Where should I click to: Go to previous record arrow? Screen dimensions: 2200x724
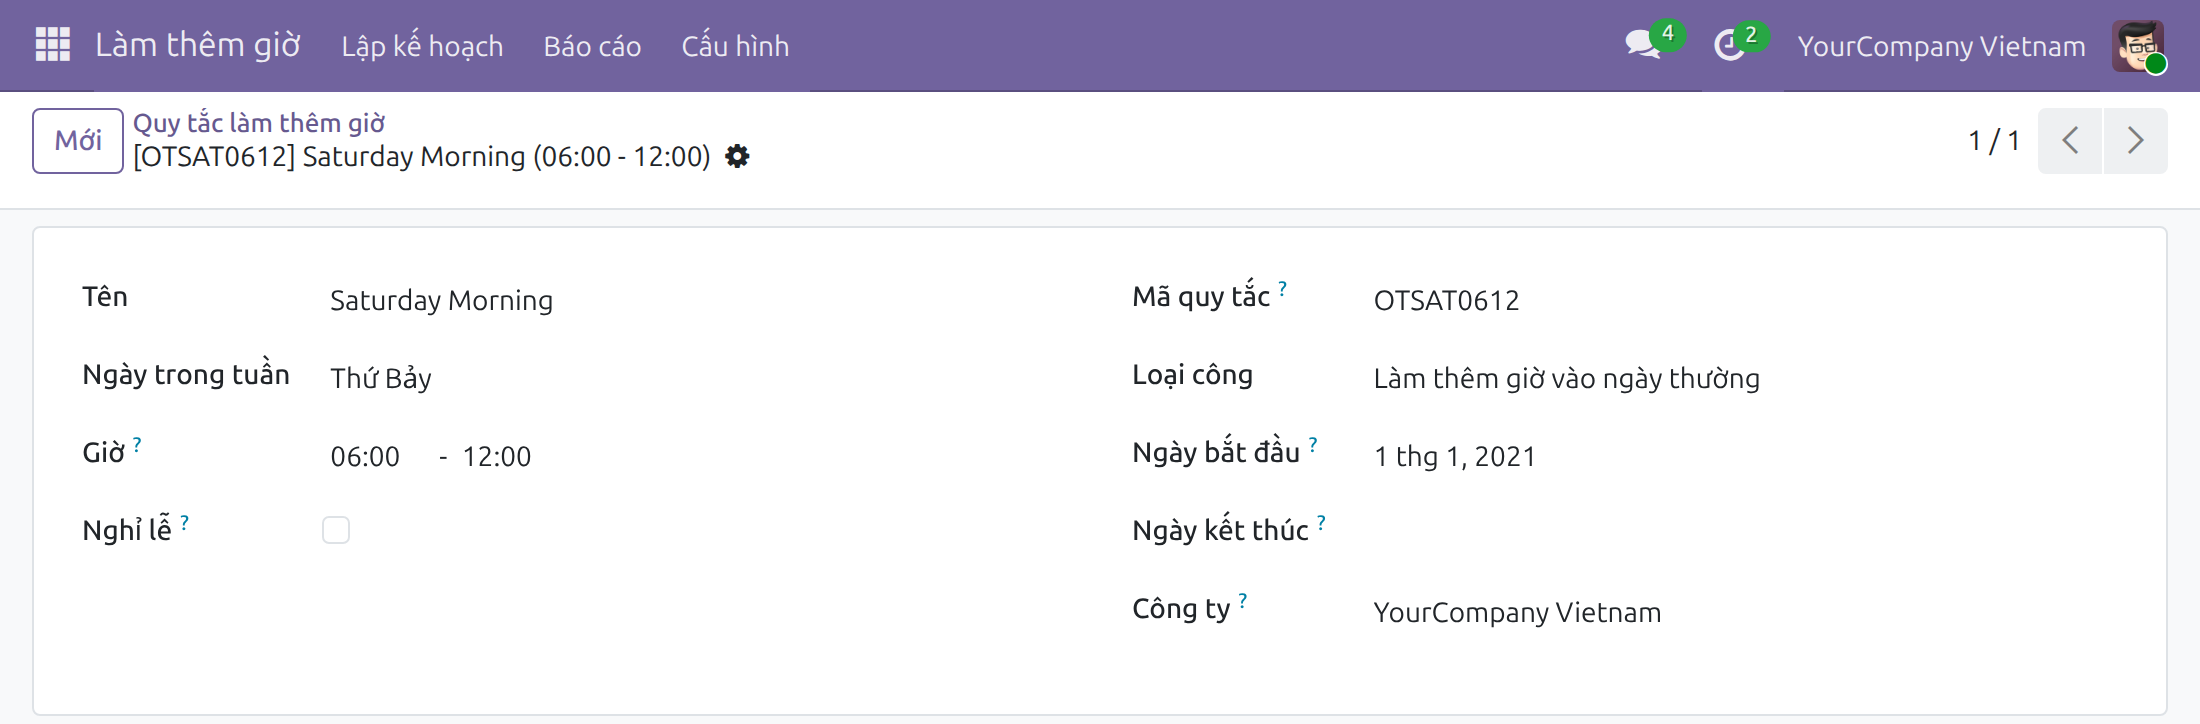click(2070, 141)
